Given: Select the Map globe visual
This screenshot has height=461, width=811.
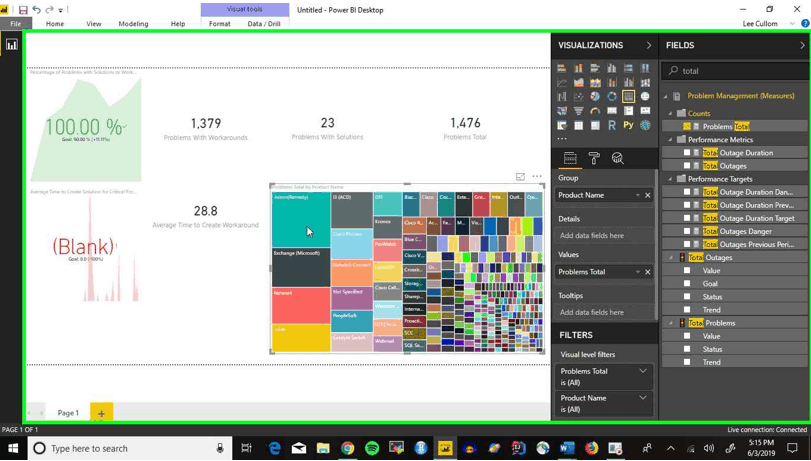Looking at the screenshot, I should click(x=645, y=96).
